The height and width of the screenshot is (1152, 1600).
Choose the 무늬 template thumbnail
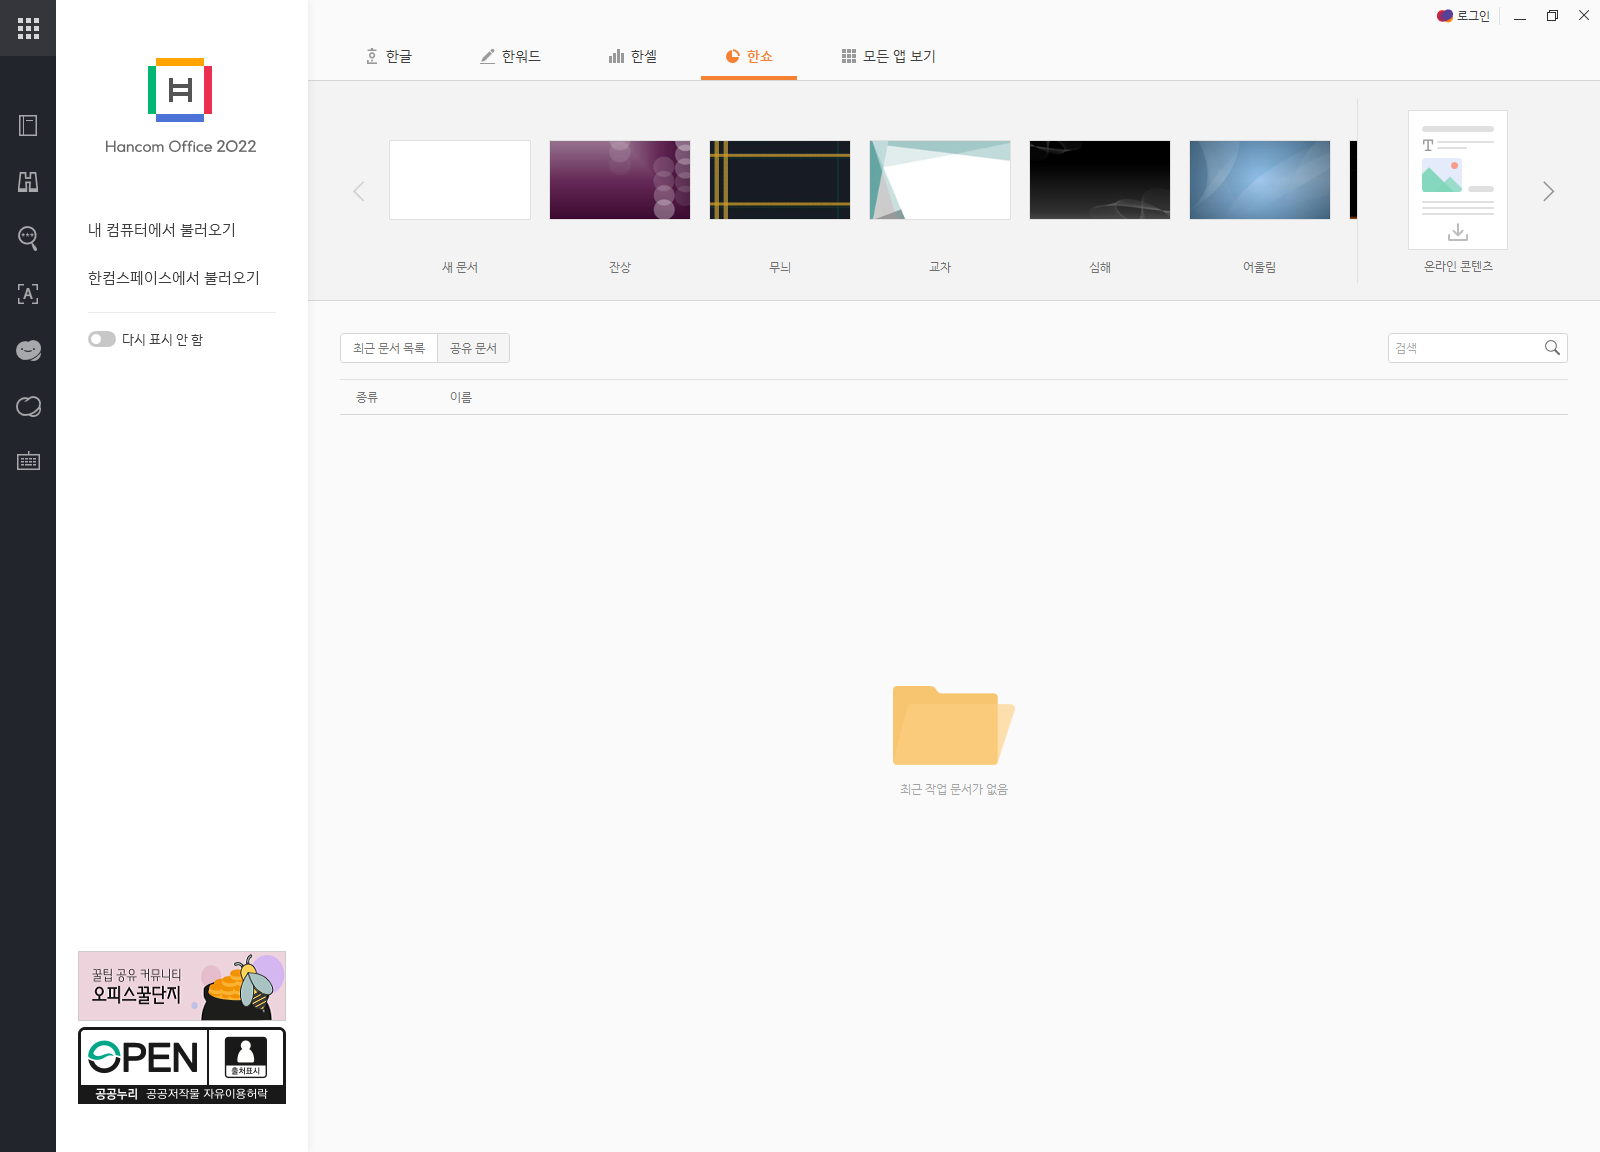780,180
